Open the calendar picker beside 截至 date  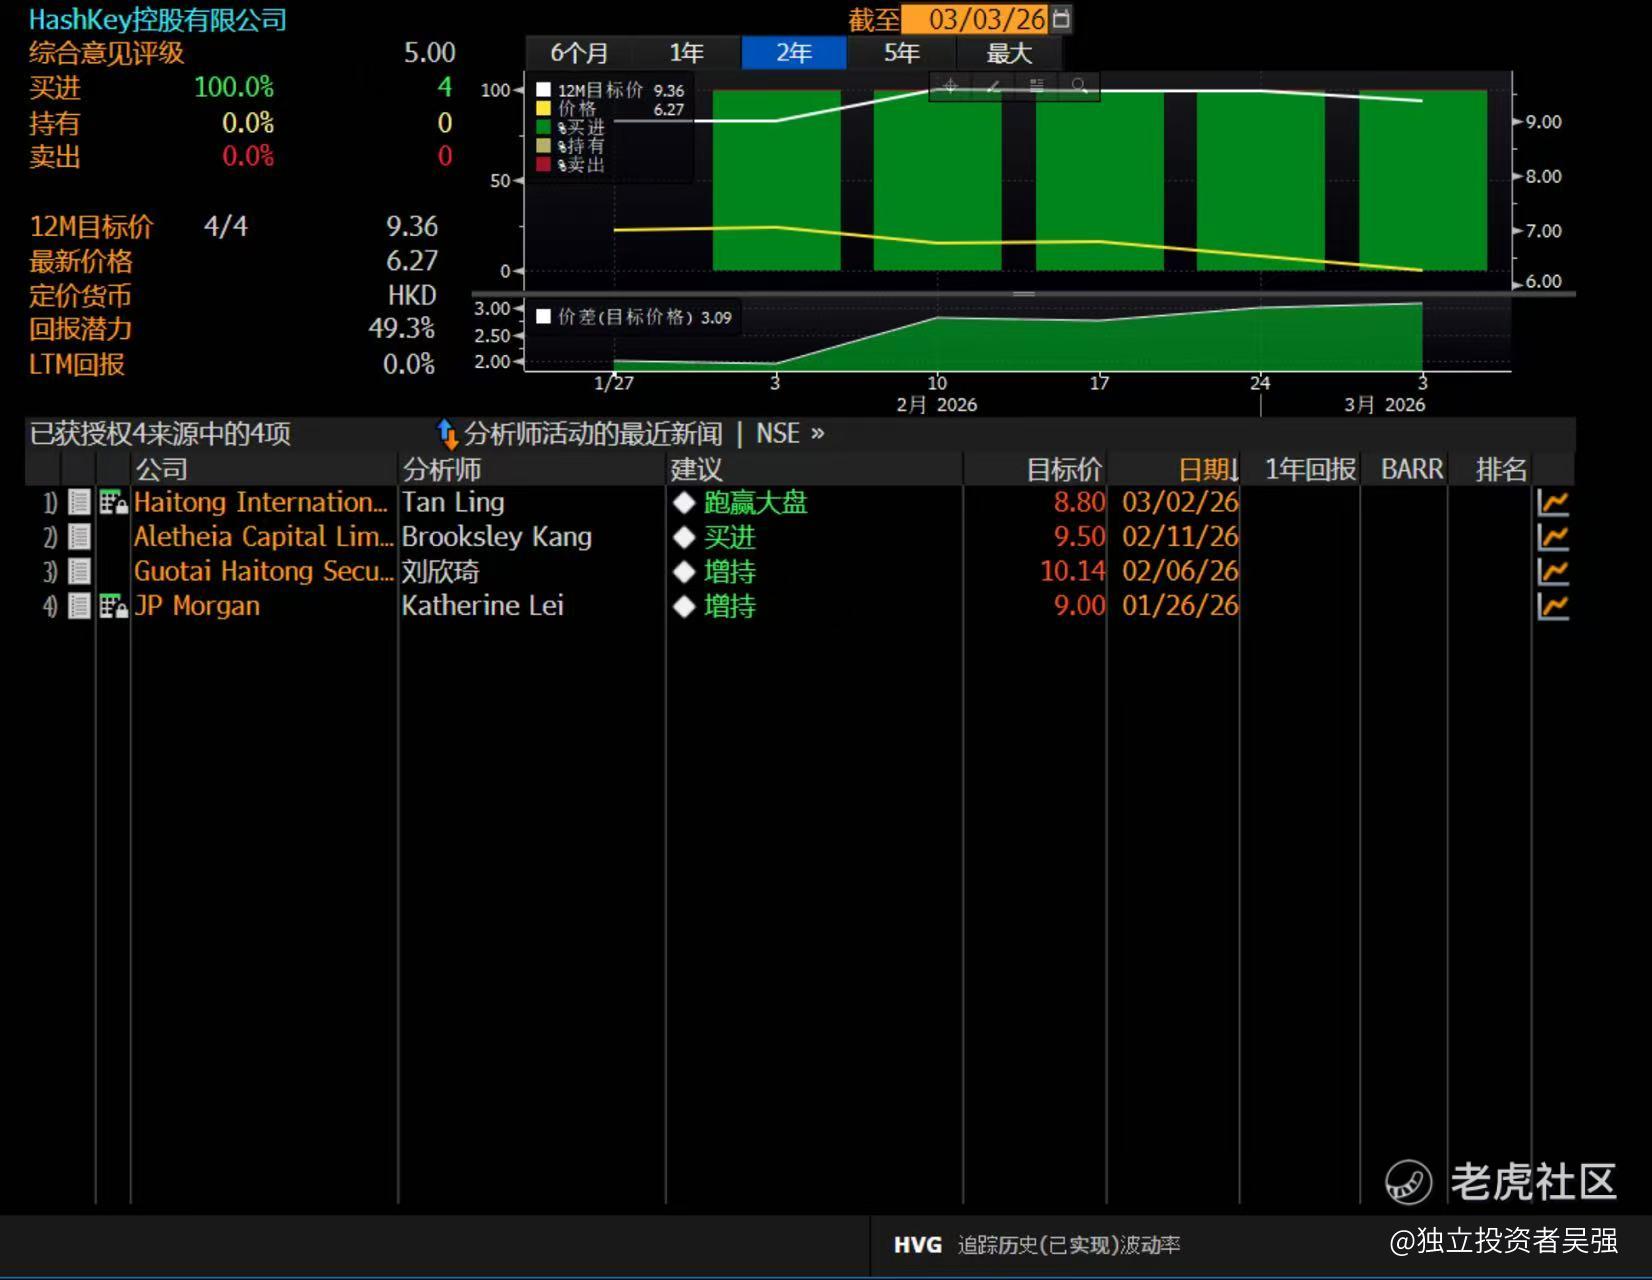(1061, 19)
